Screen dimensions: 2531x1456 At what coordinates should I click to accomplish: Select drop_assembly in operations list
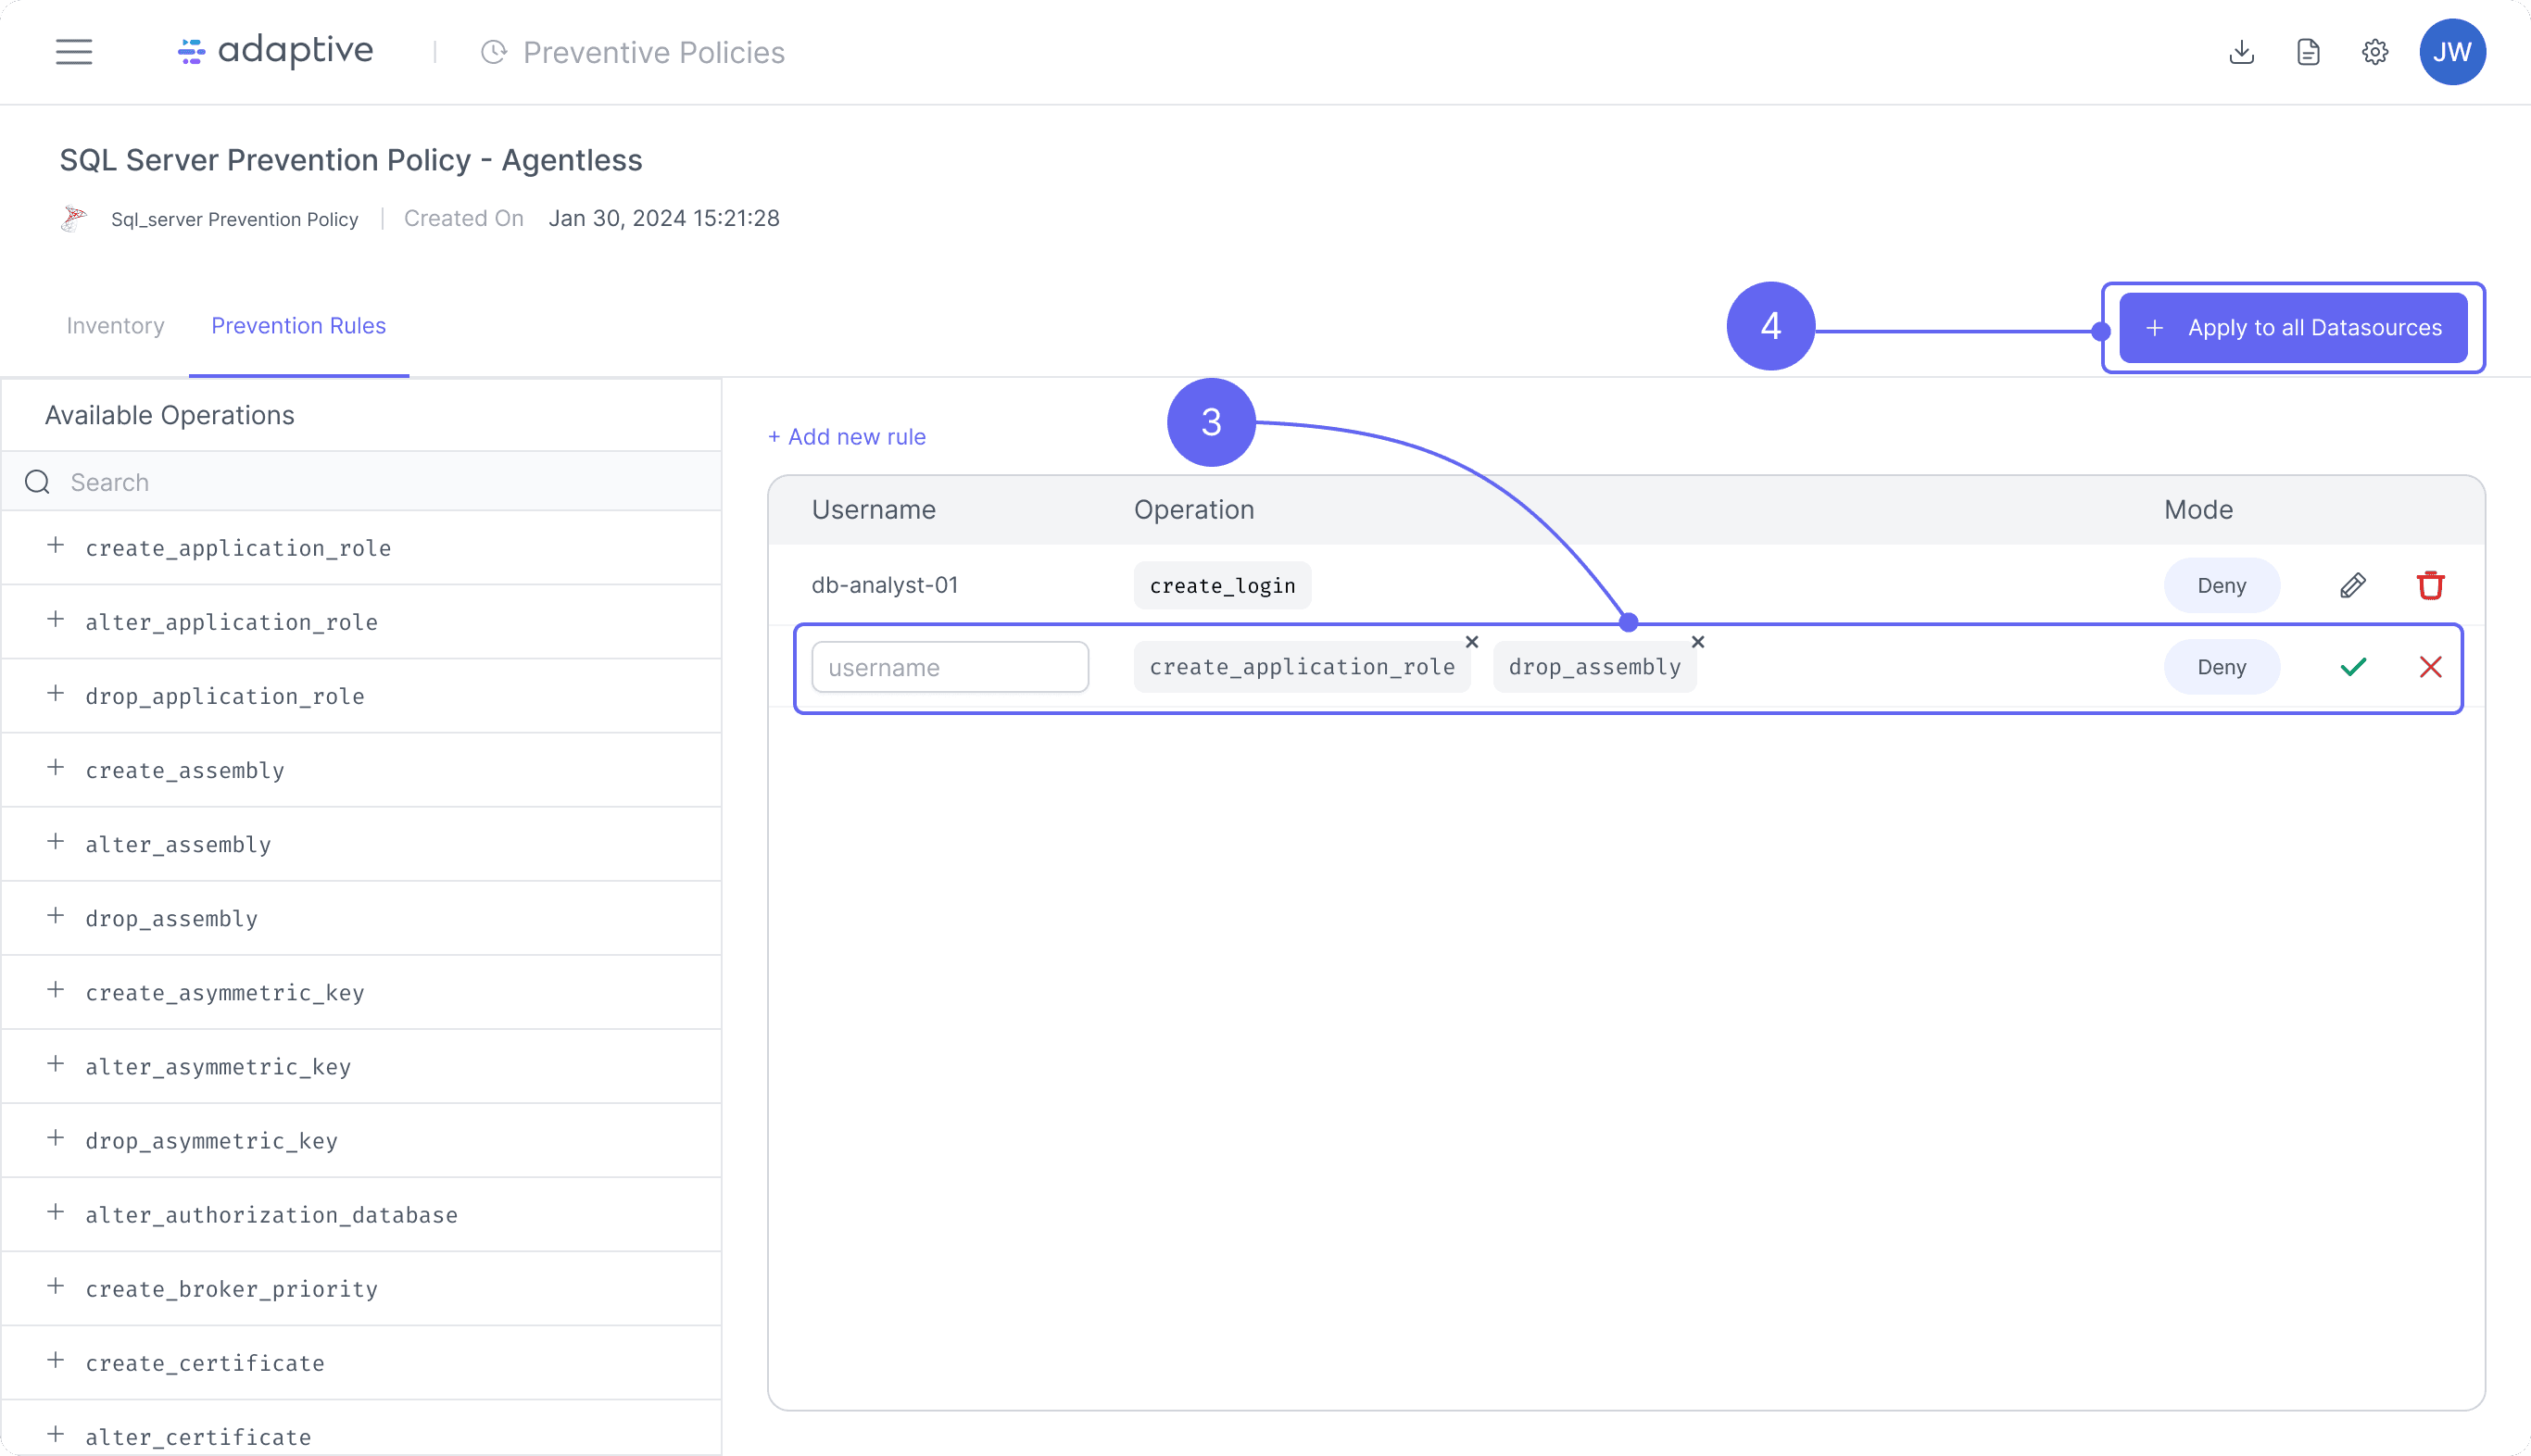[x=171, y=918]
